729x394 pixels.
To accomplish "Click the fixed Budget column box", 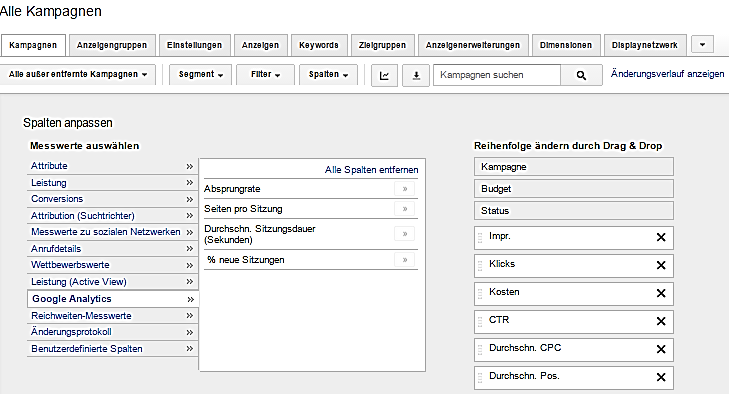I will [574, 189].
